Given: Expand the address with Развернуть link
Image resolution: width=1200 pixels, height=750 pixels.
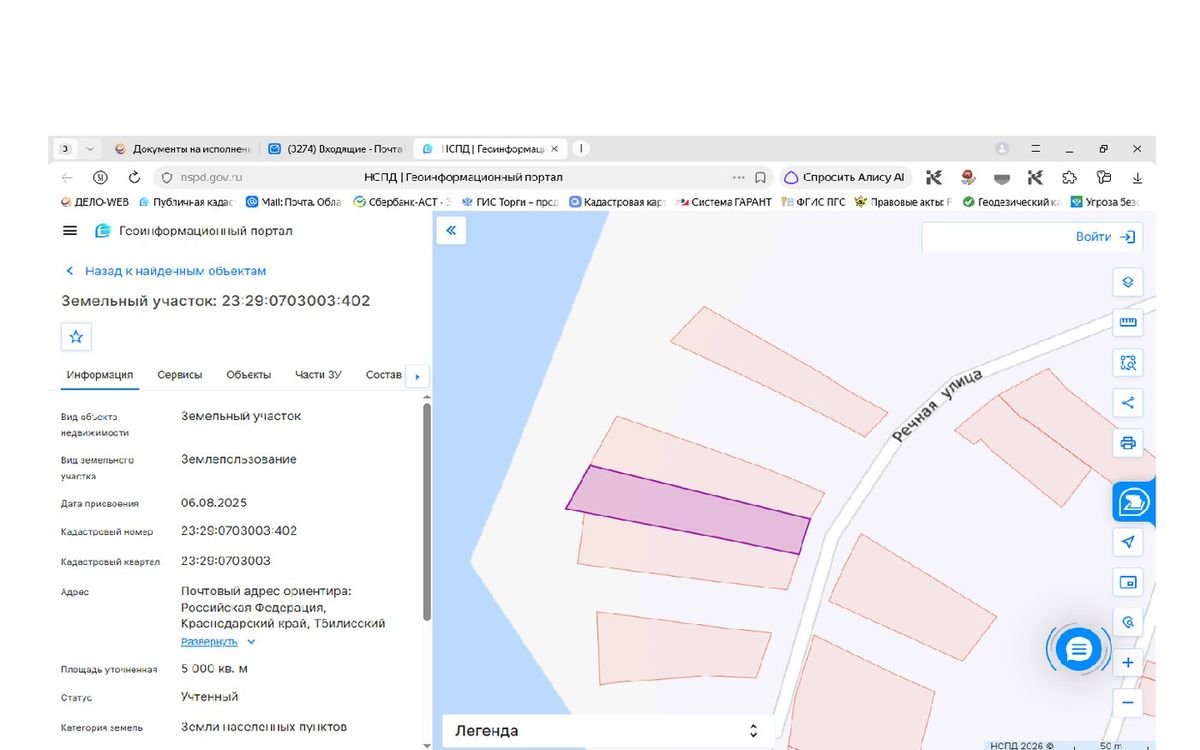Looking at the screenshot, I should coord(218,642).
